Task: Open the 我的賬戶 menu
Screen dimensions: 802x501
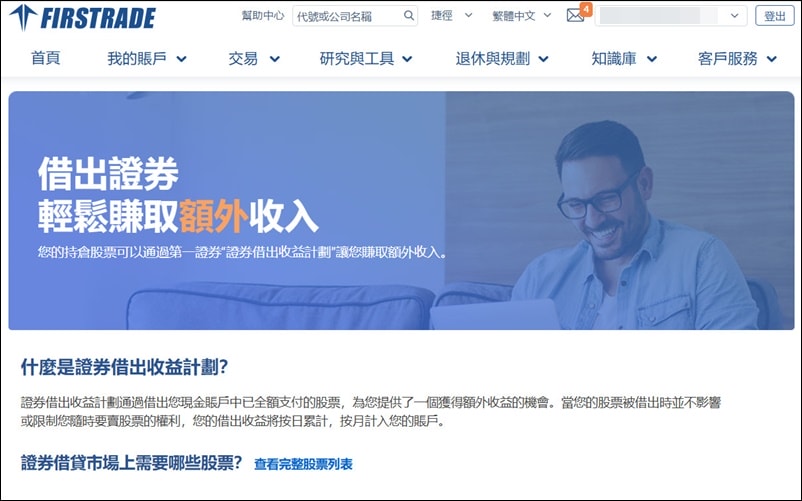Action: coord(147,58)
